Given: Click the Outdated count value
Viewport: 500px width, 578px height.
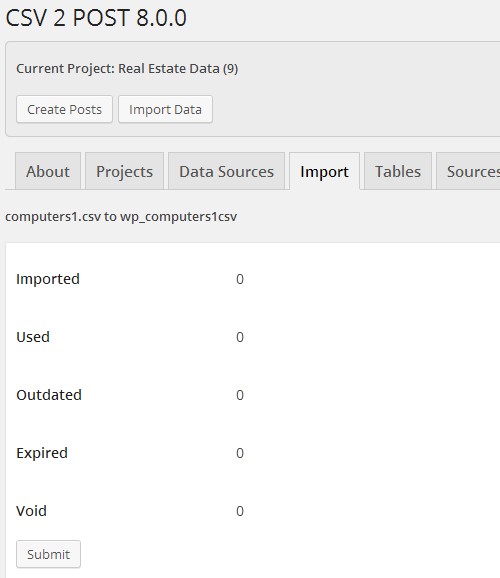Looking at the screenshot, I should tap(240, 395).
